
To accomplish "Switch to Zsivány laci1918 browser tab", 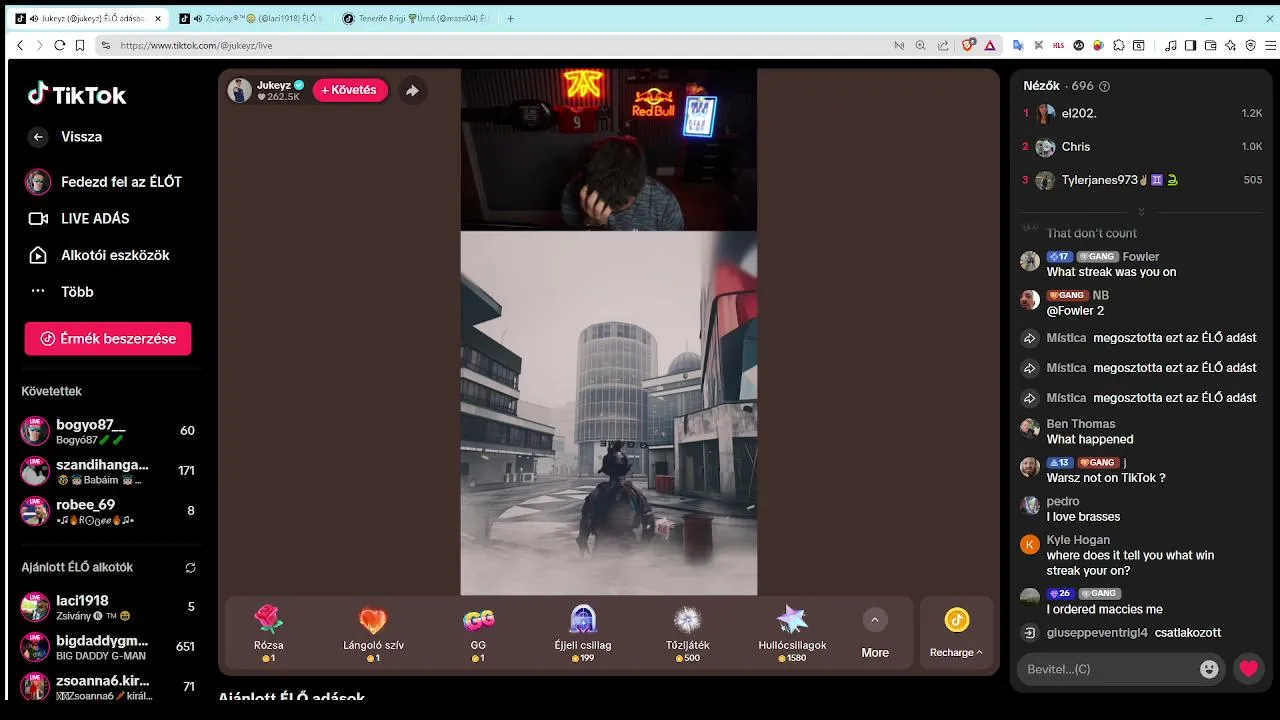I will [x=251, y=18].
